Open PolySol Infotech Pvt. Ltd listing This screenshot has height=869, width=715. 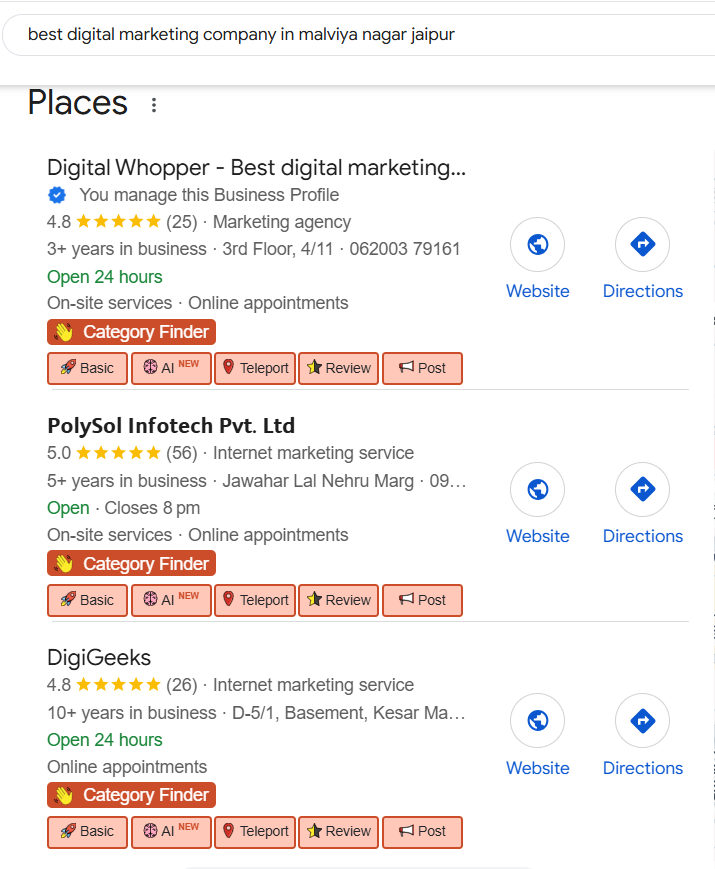[171, 426]
